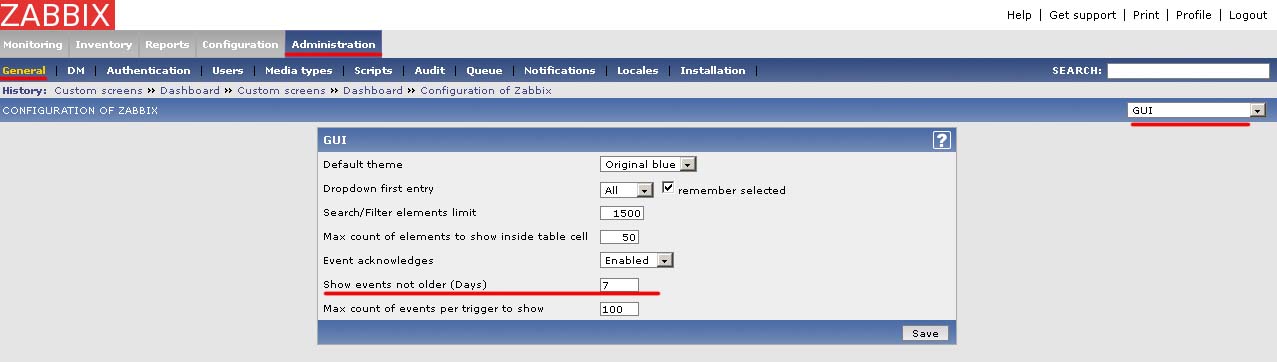Open the Reports tab

[167, 45]
